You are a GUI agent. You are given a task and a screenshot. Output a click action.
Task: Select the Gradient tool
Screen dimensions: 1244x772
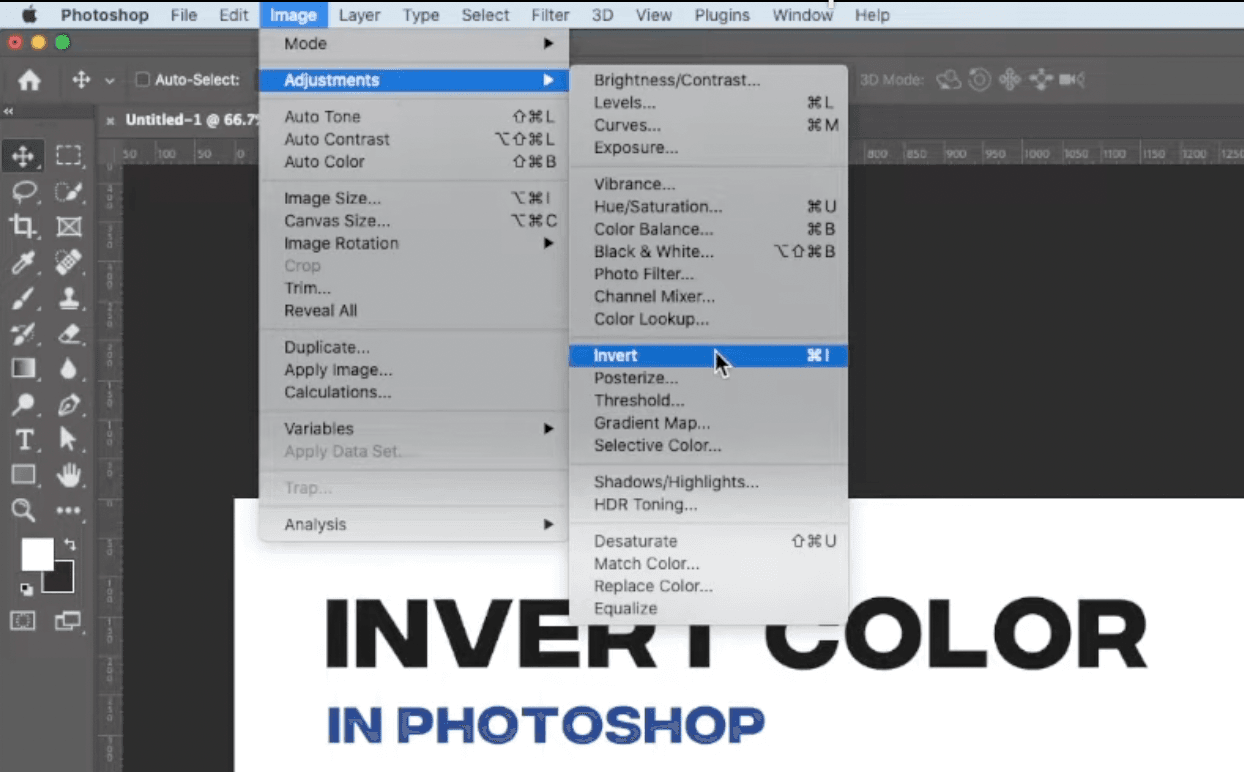[22, 369]
